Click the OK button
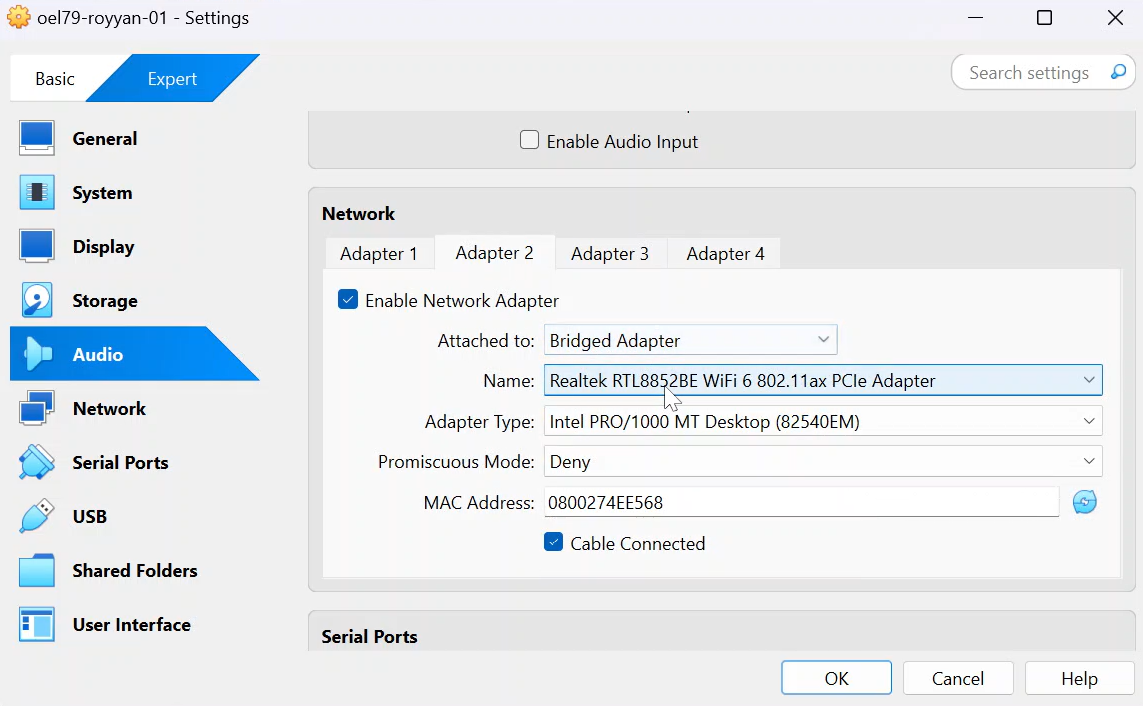 (836, 679)
